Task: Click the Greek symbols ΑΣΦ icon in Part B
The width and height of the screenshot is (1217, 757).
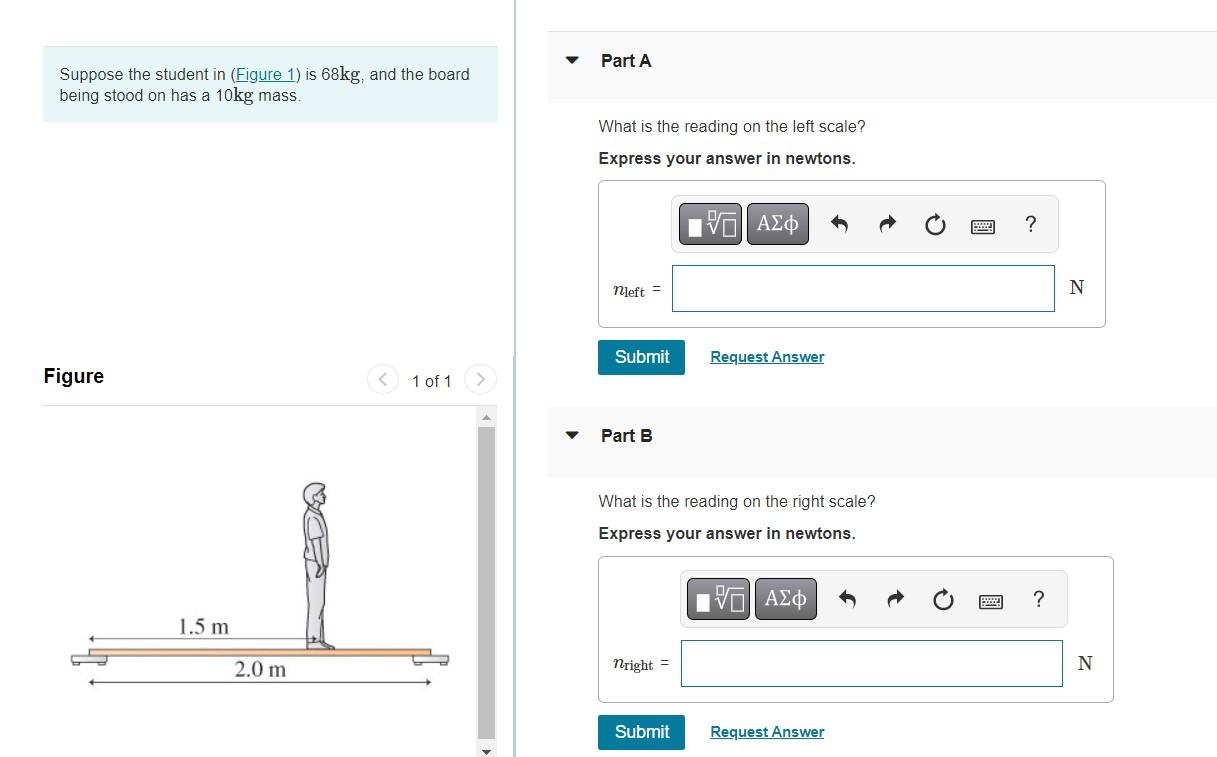Action: (x=786, y=598)
